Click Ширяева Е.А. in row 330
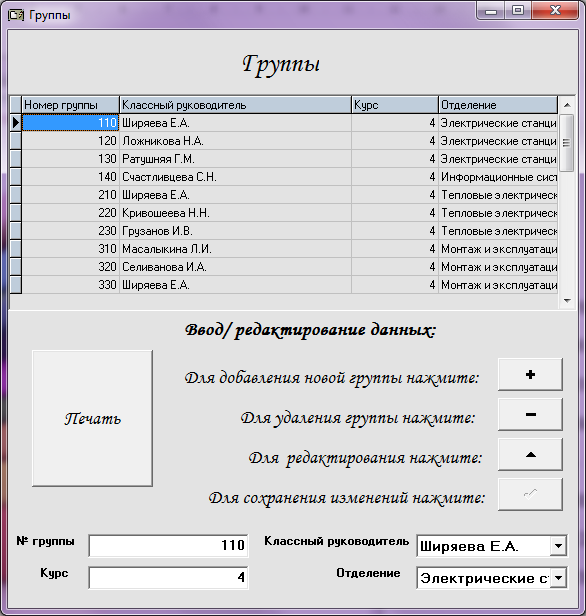 coord(235,285)
